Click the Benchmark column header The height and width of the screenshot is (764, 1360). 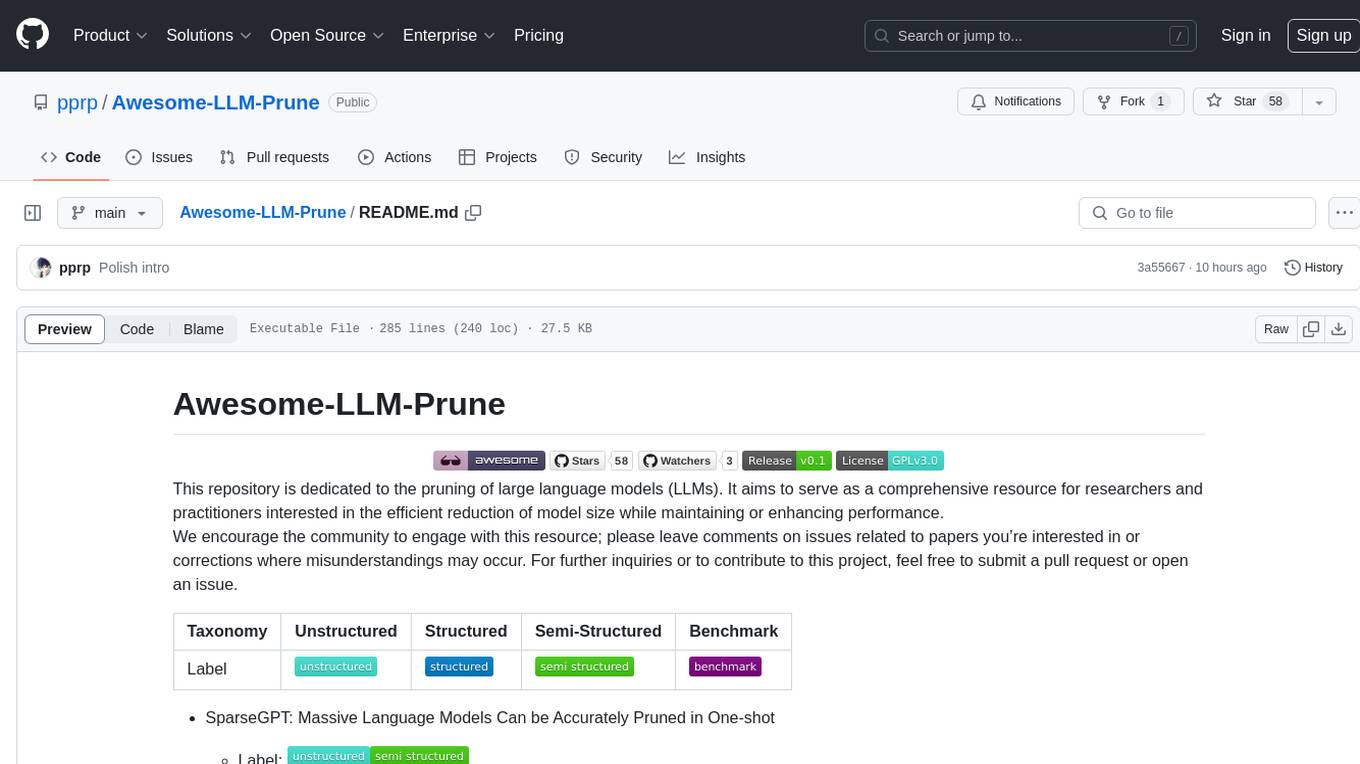[x=734, y=631]
